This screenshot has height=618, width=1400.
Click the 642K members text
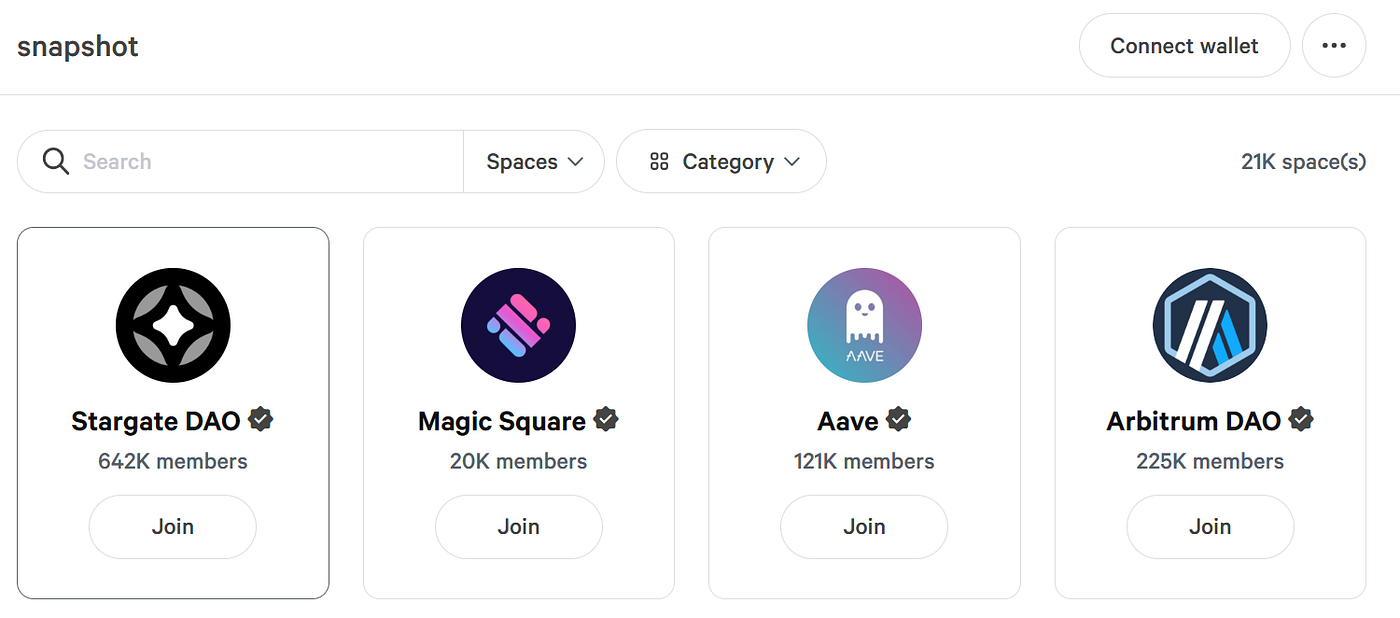(173, 461)
